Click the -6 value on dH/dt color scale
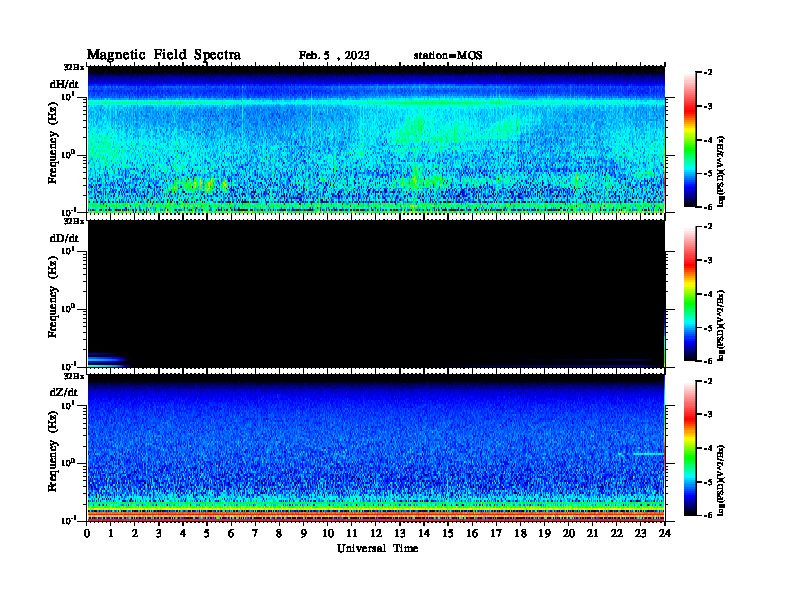This screenshot has height=612, width=792. click(709, 207)
